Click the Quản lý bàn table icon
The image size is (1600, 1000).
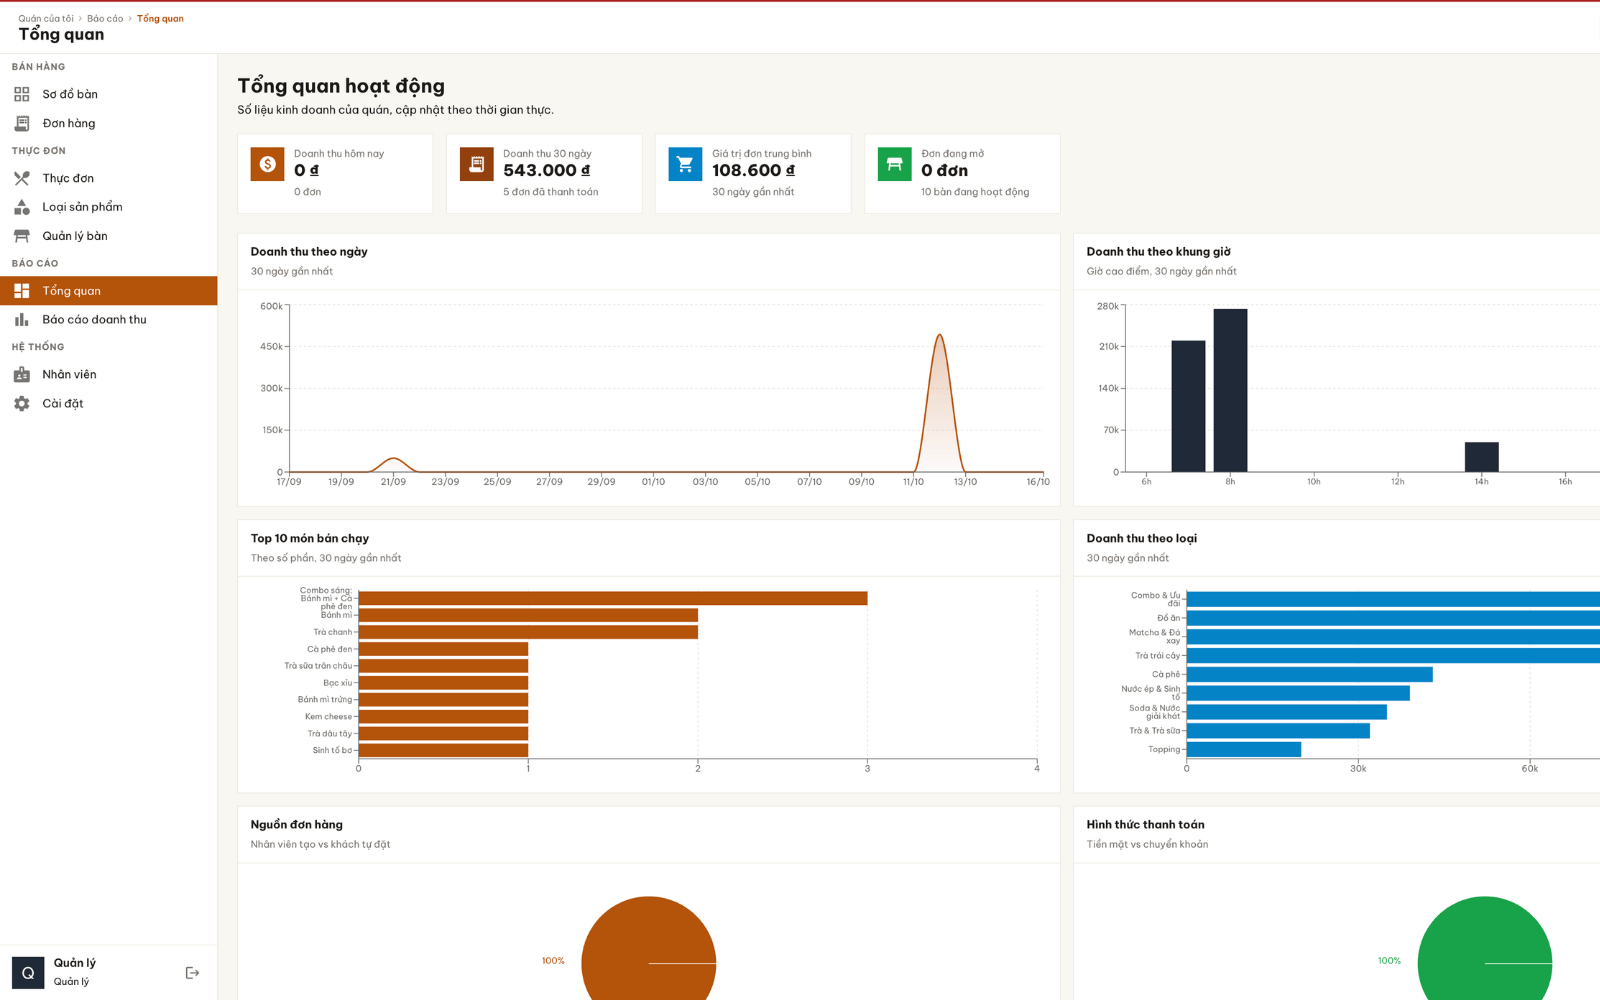(22, 236)
